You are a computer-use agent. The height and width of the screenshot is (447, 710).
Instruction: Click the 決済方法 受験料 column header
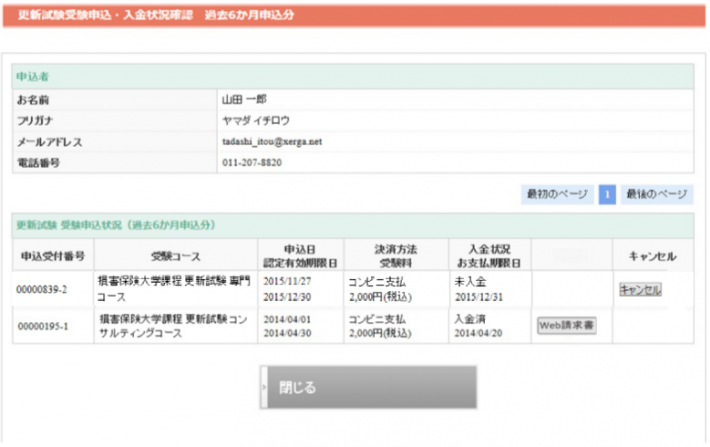[x=392, y=254]
